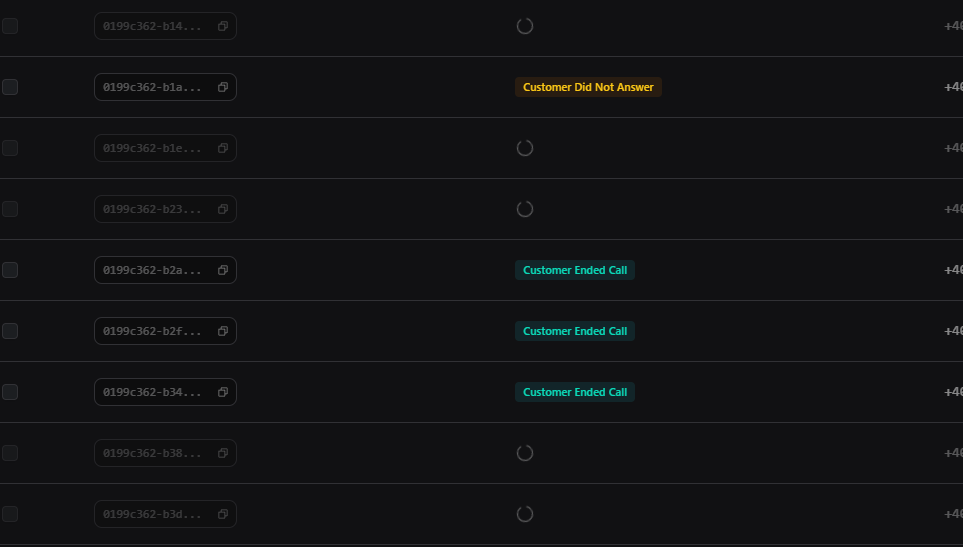
Task: Click copy icon beside ID 0199c362-b1a
Action: click(x=223, y=87)
